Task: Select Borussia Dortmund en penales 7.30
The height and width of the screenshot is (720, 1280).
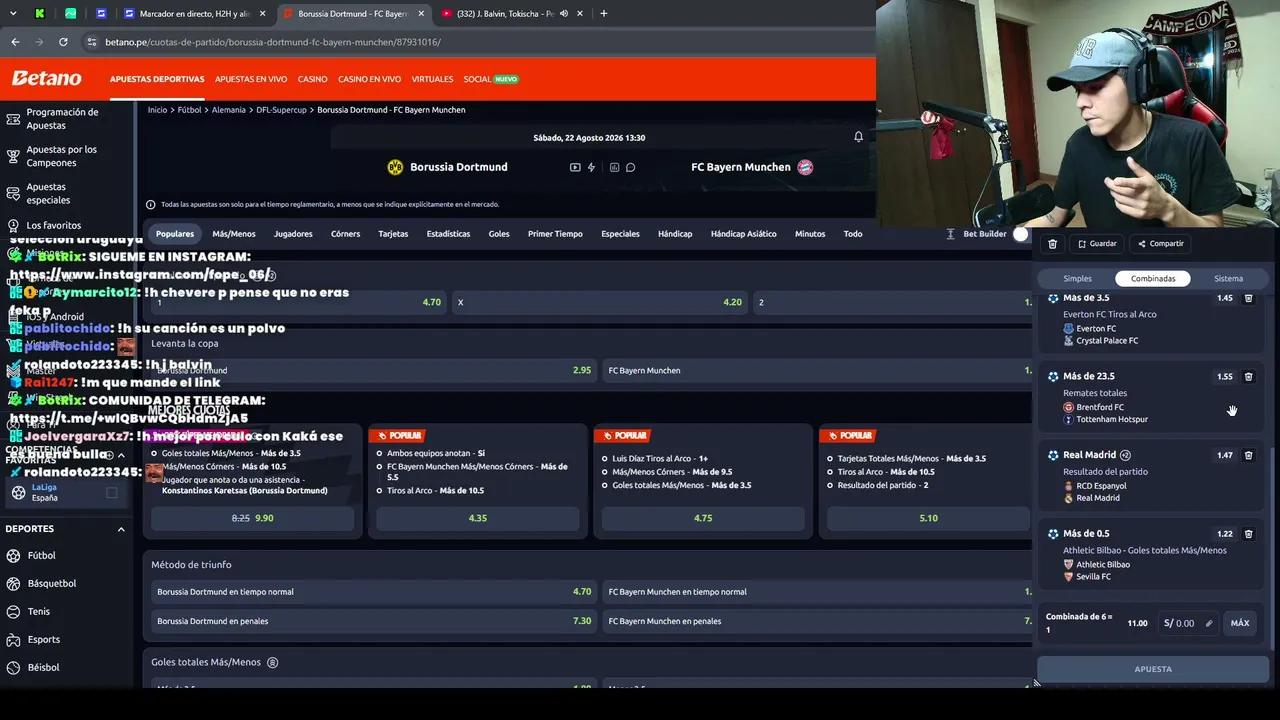Action: pos(373,621)
